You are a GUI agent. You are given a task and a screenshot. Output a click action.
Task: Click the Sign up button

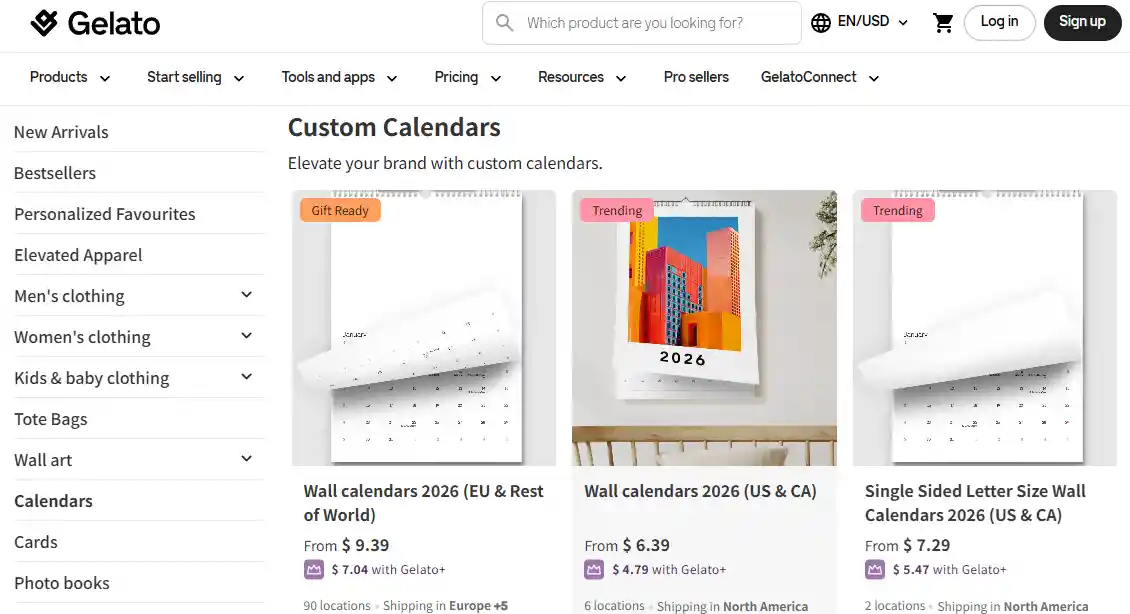pos(1082,21)
